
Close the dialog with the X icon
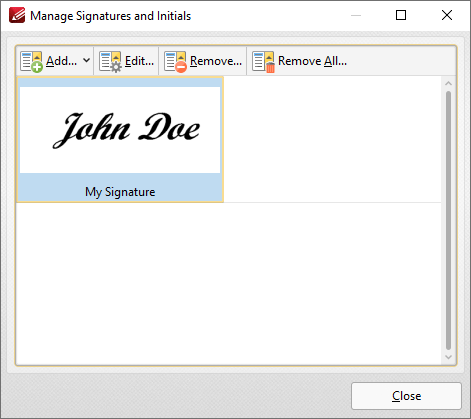coord(447,15)
